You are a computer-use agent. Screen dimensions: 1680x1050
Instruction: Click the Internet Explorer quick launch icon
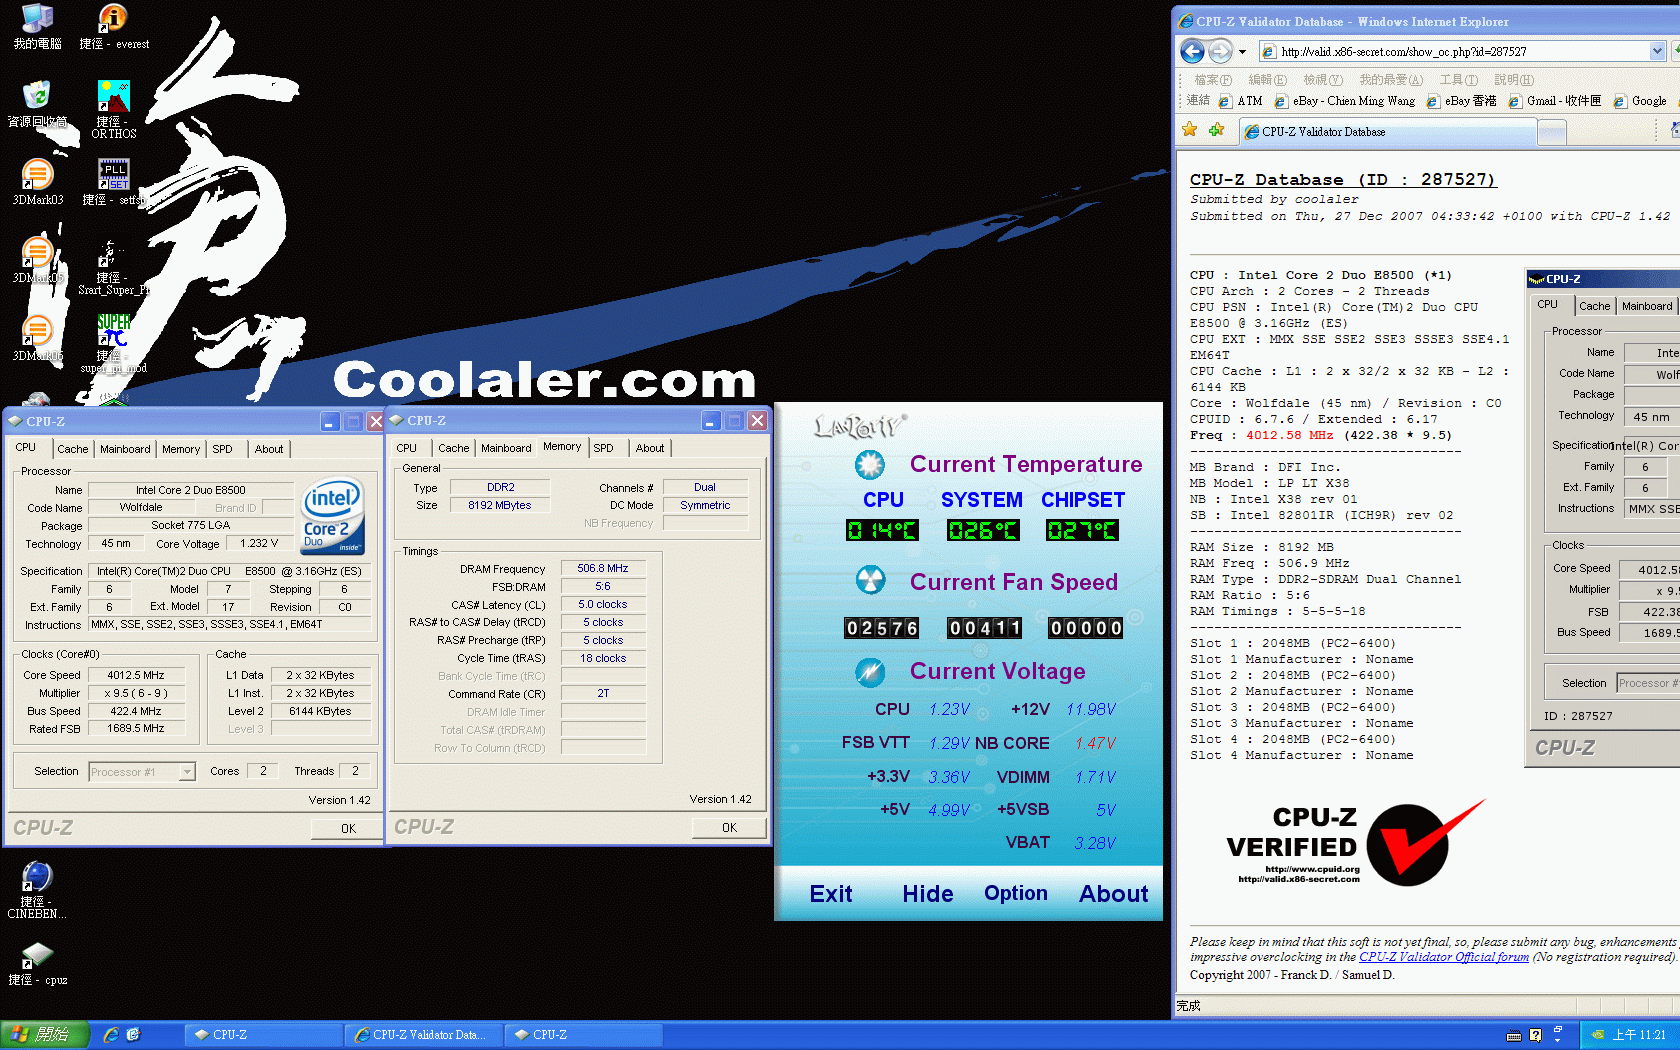coord(111,1035)
